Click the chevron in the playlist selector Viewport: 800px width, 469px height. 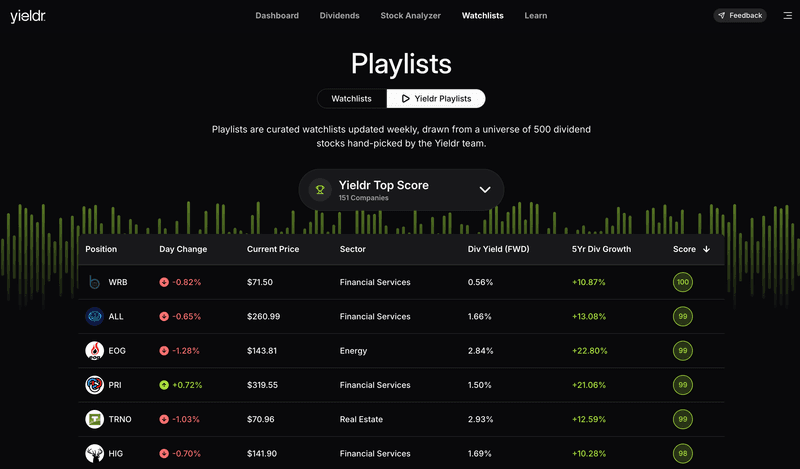[x=485, y=190]
